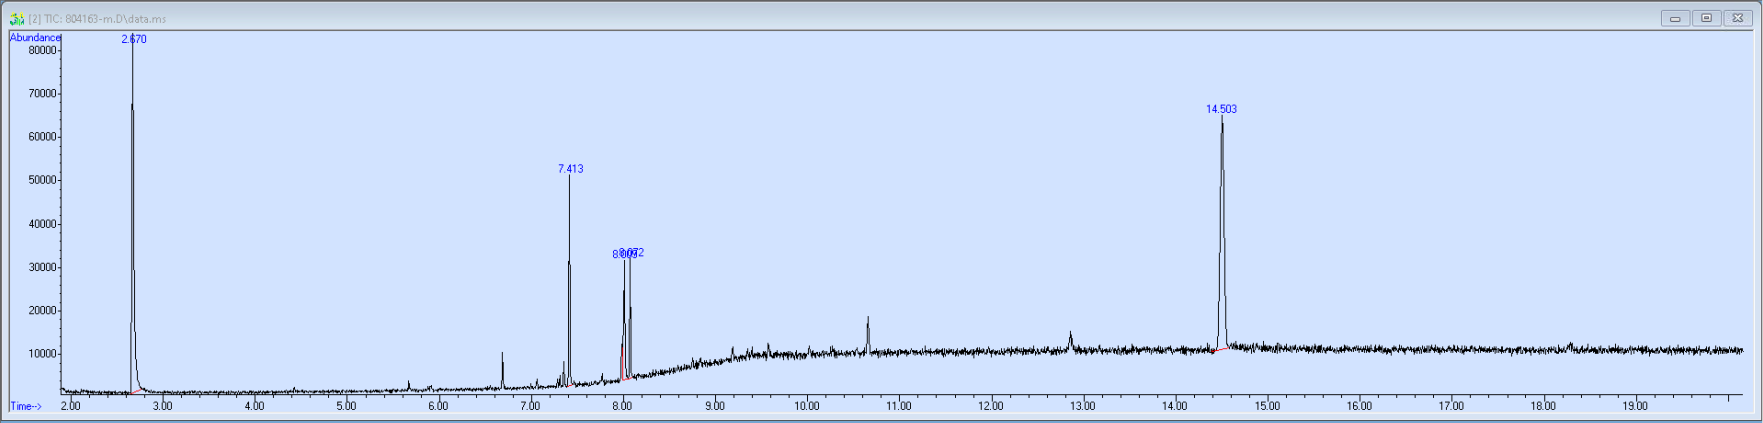
Task: Click the 'Abundance' y-axis label
Action: [35, 38]
